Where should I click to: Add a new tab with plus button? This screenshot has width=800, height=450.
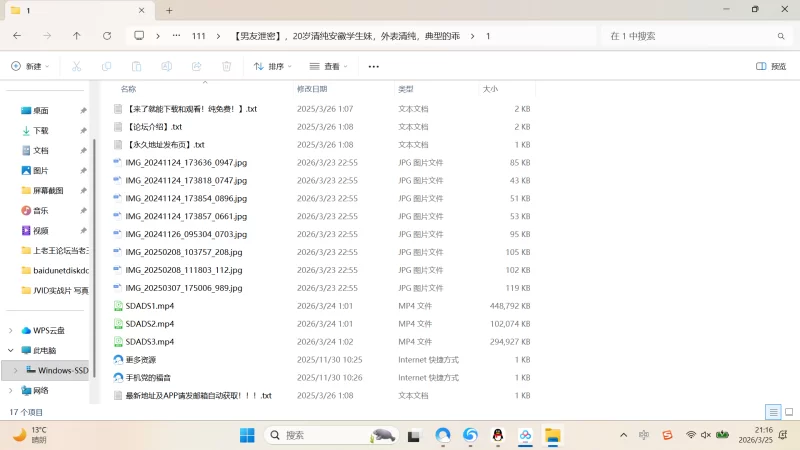coord(169,10)
